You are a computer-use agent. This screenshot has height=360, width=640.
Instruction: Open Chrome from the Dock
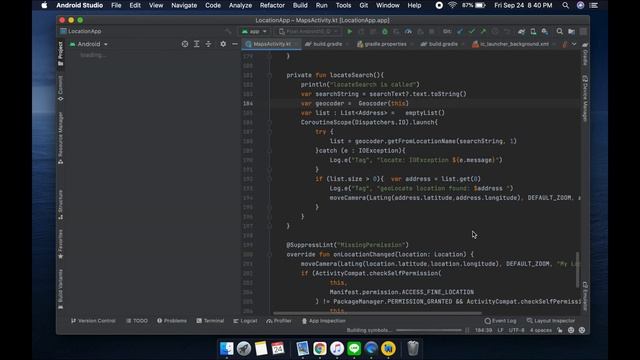(x=320, y=349)
